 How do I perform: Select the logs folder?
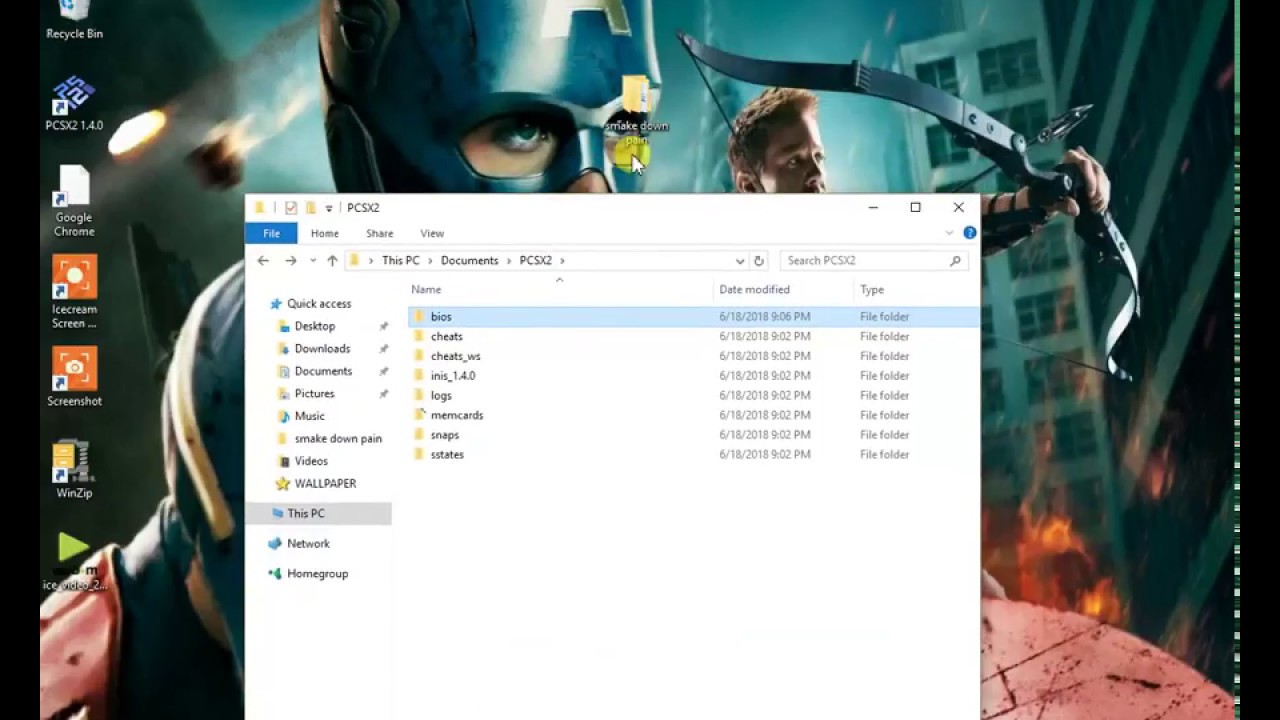coord(441,395)
